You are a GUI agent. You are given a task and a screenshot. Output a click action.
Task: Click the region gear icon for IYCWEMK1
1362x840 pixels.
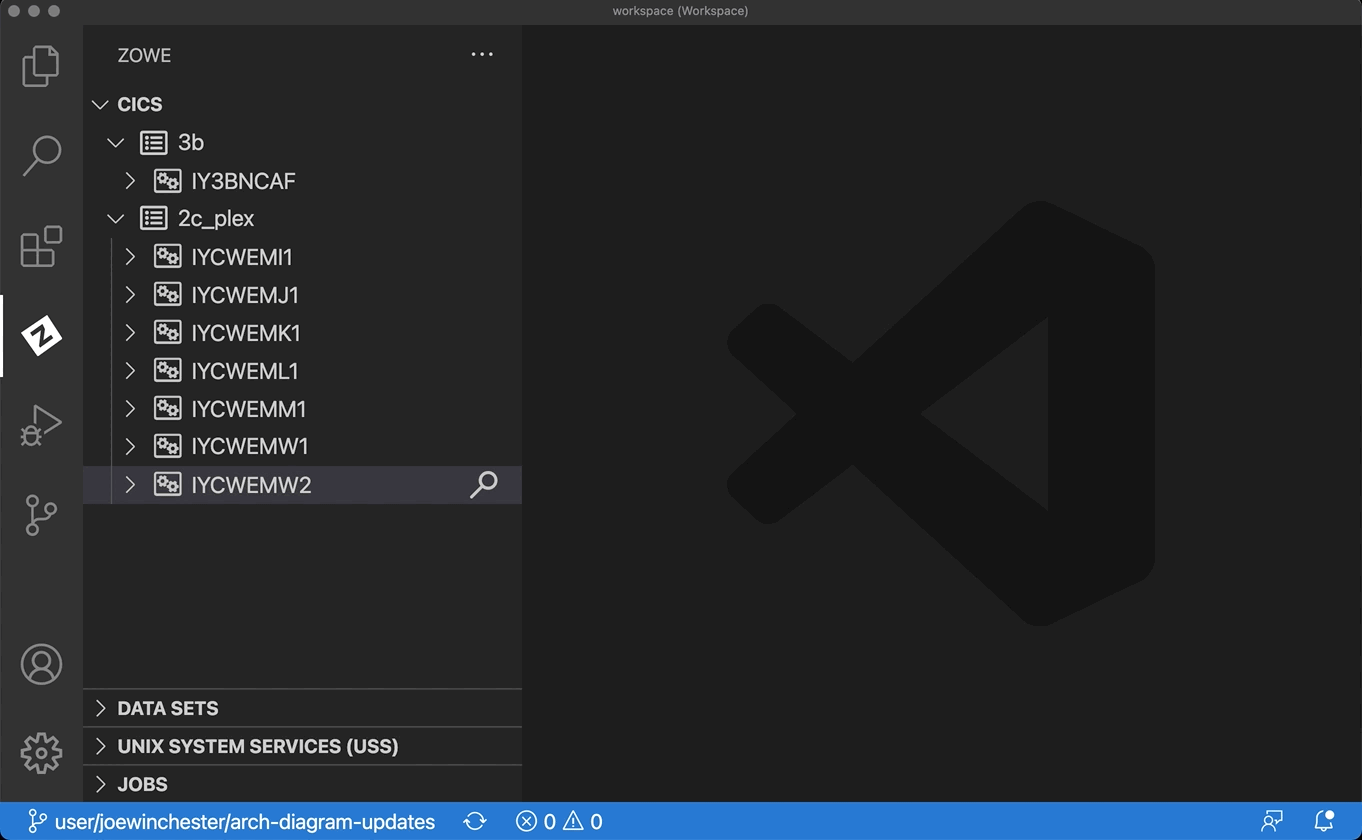167,333
